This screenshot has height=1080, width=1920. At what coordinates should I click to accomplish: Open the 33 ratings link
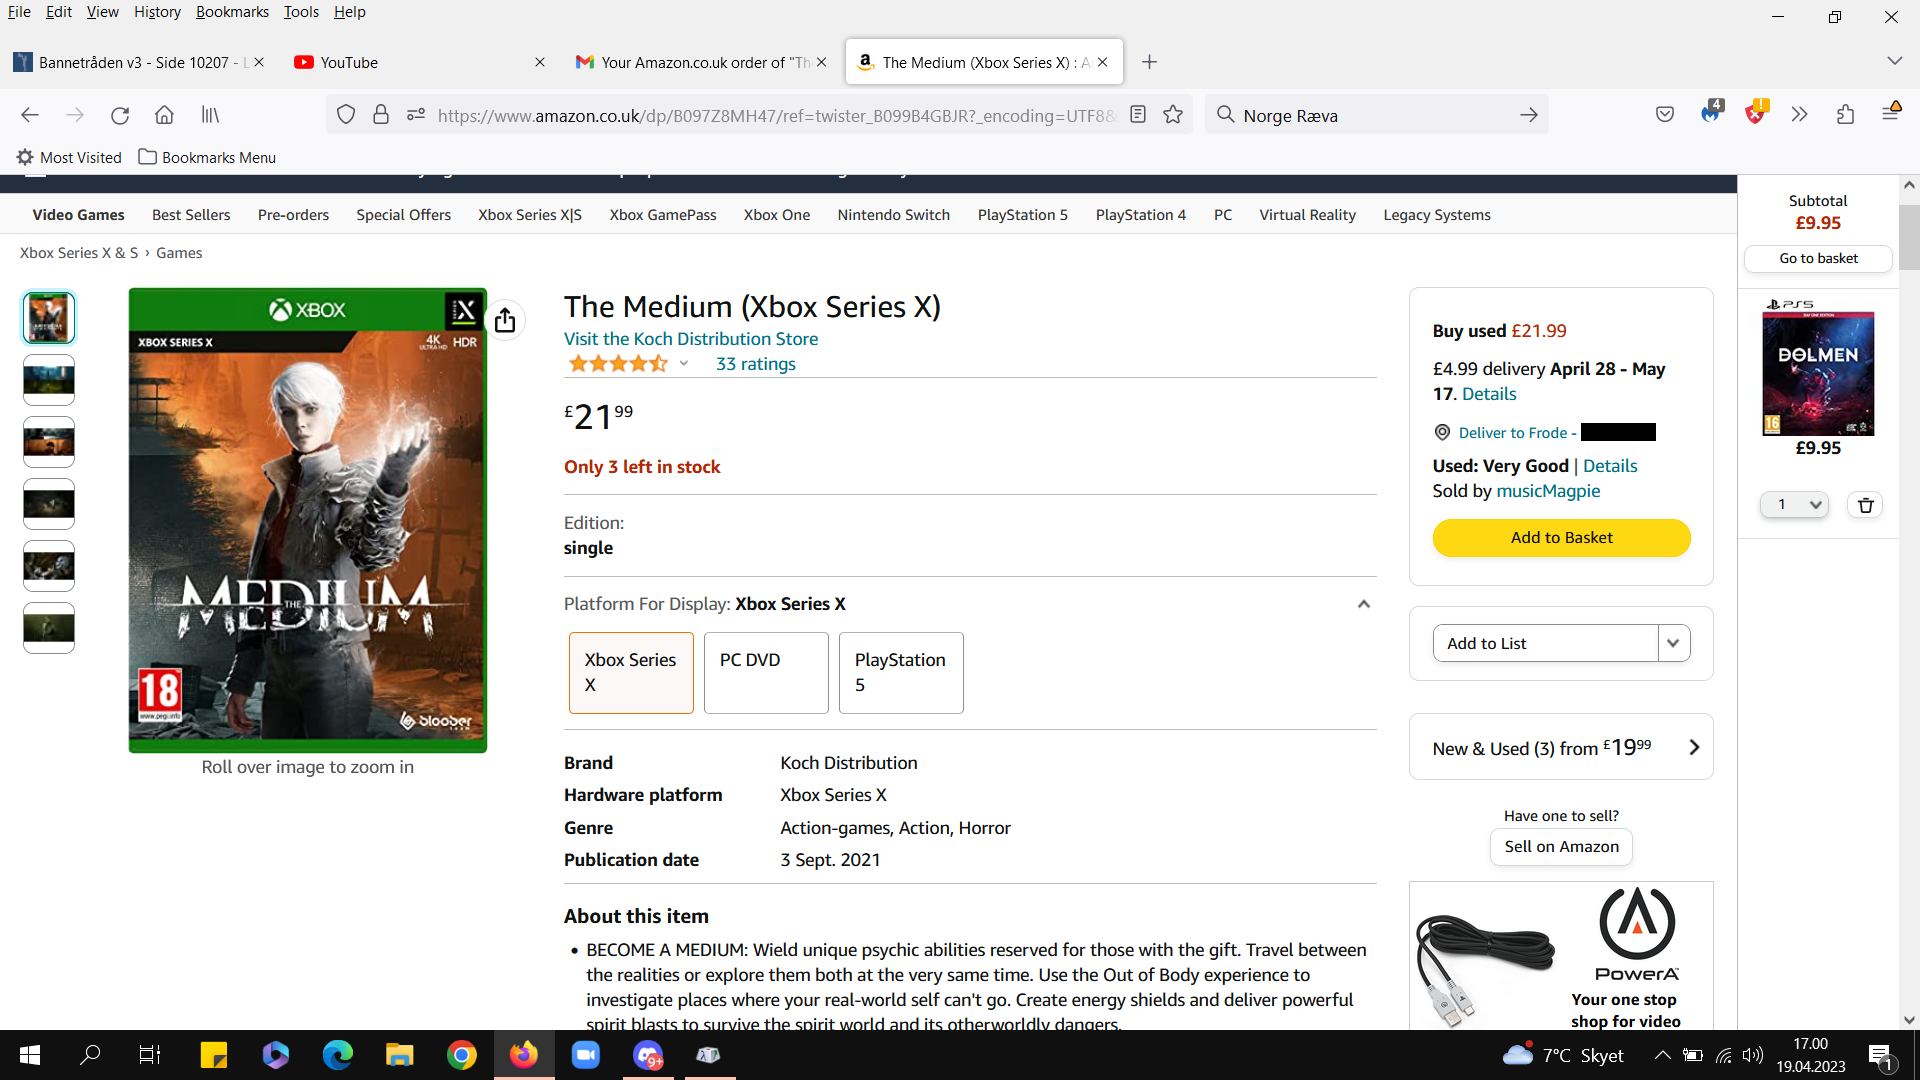click(756, 364)
